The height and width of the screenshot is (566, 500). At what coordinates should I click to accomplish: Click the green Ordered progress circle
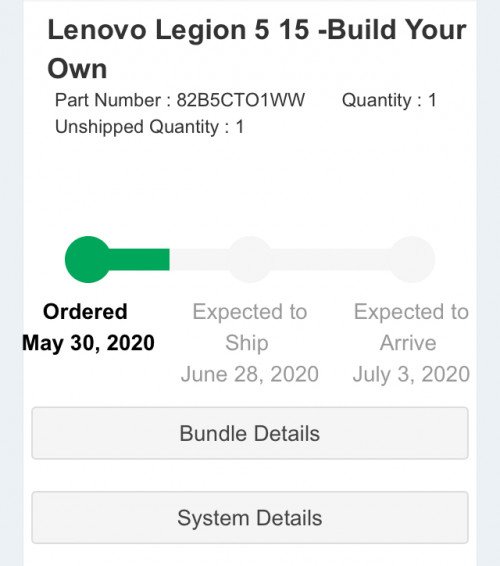(88, 259)
